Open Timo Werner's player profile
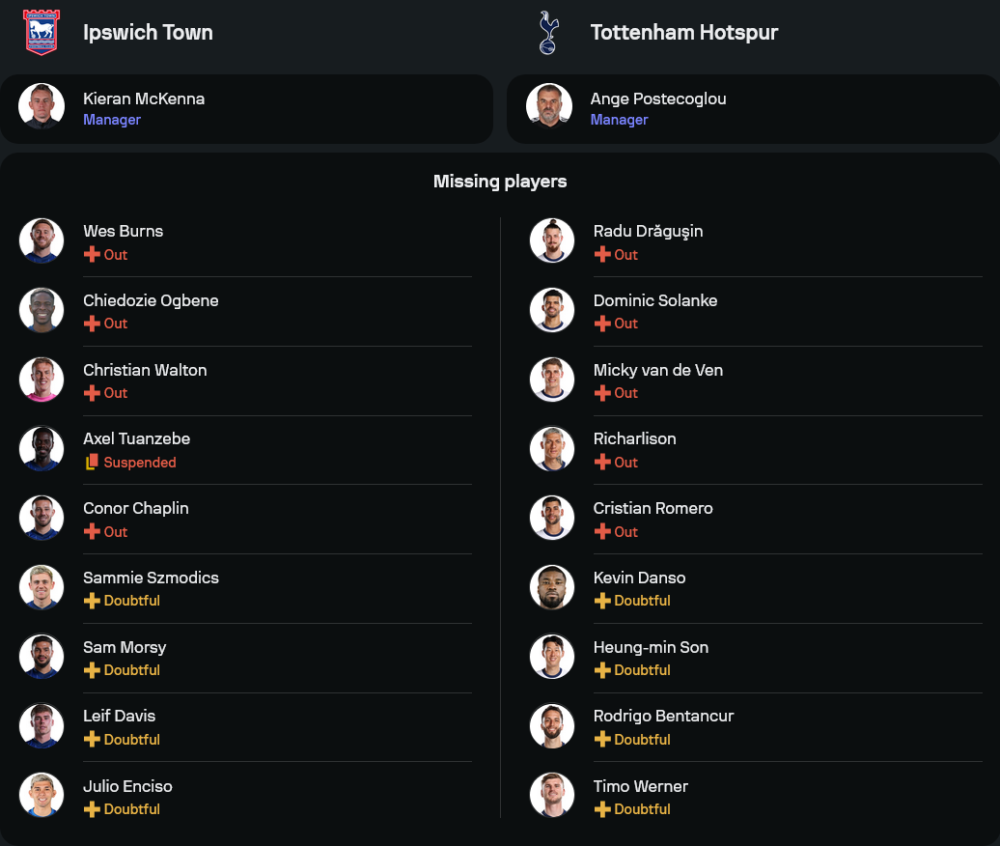1000x846 pixels. point(641,786)
